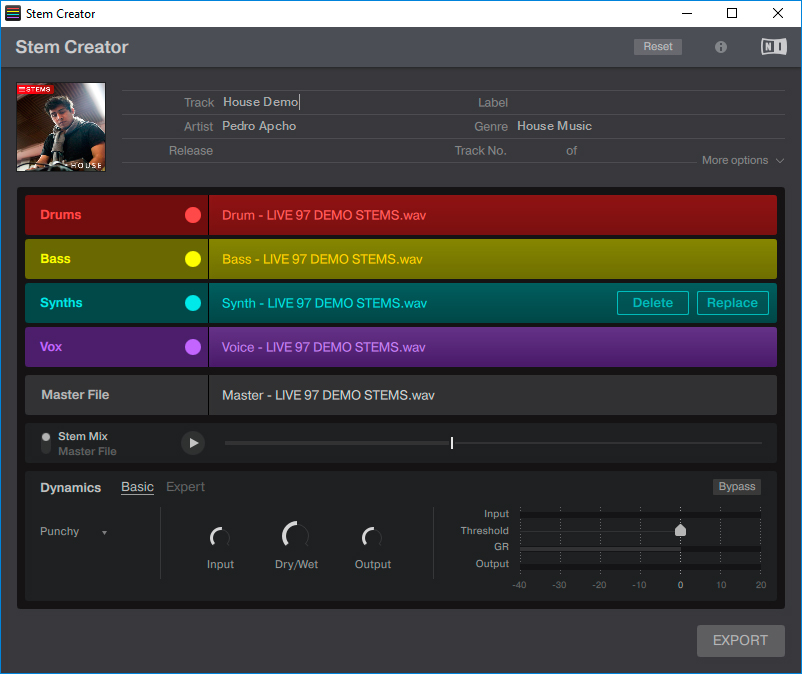Click Drum - LIVE 97 DEMO STEMS.wav file
The width and height of the screenshot is (802, 674).
pyautogui.click(x=324, y=215)
